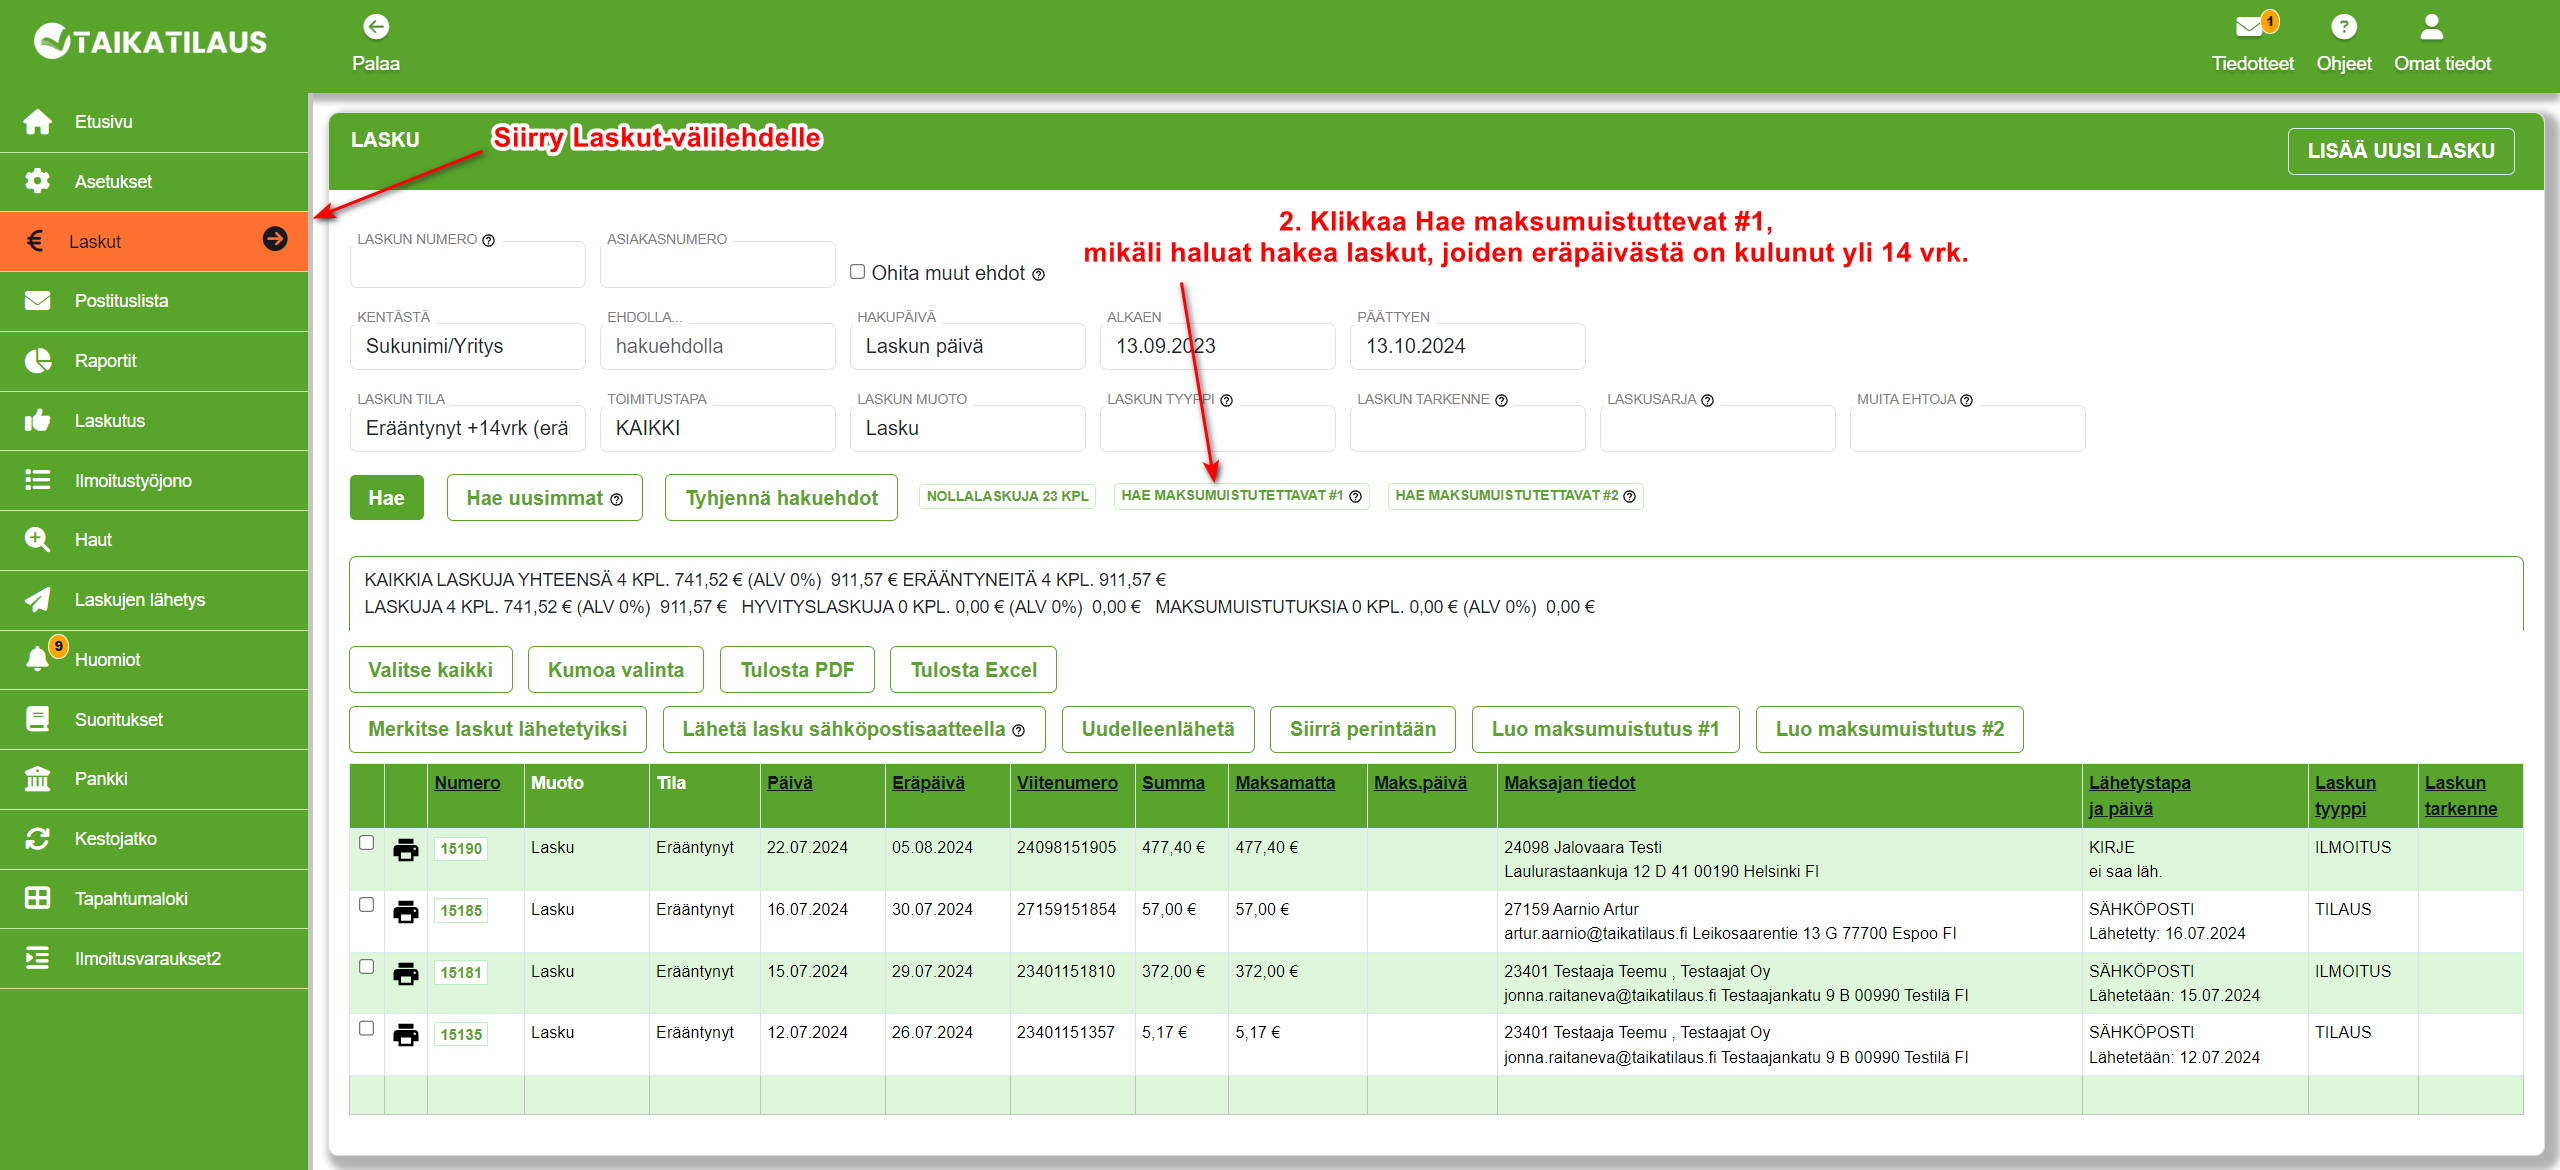Click help icon next to Ohita muut ehdot
Image resolution: width=2560 pixels, height=1170 pixels.
(x=1039, y=275)
